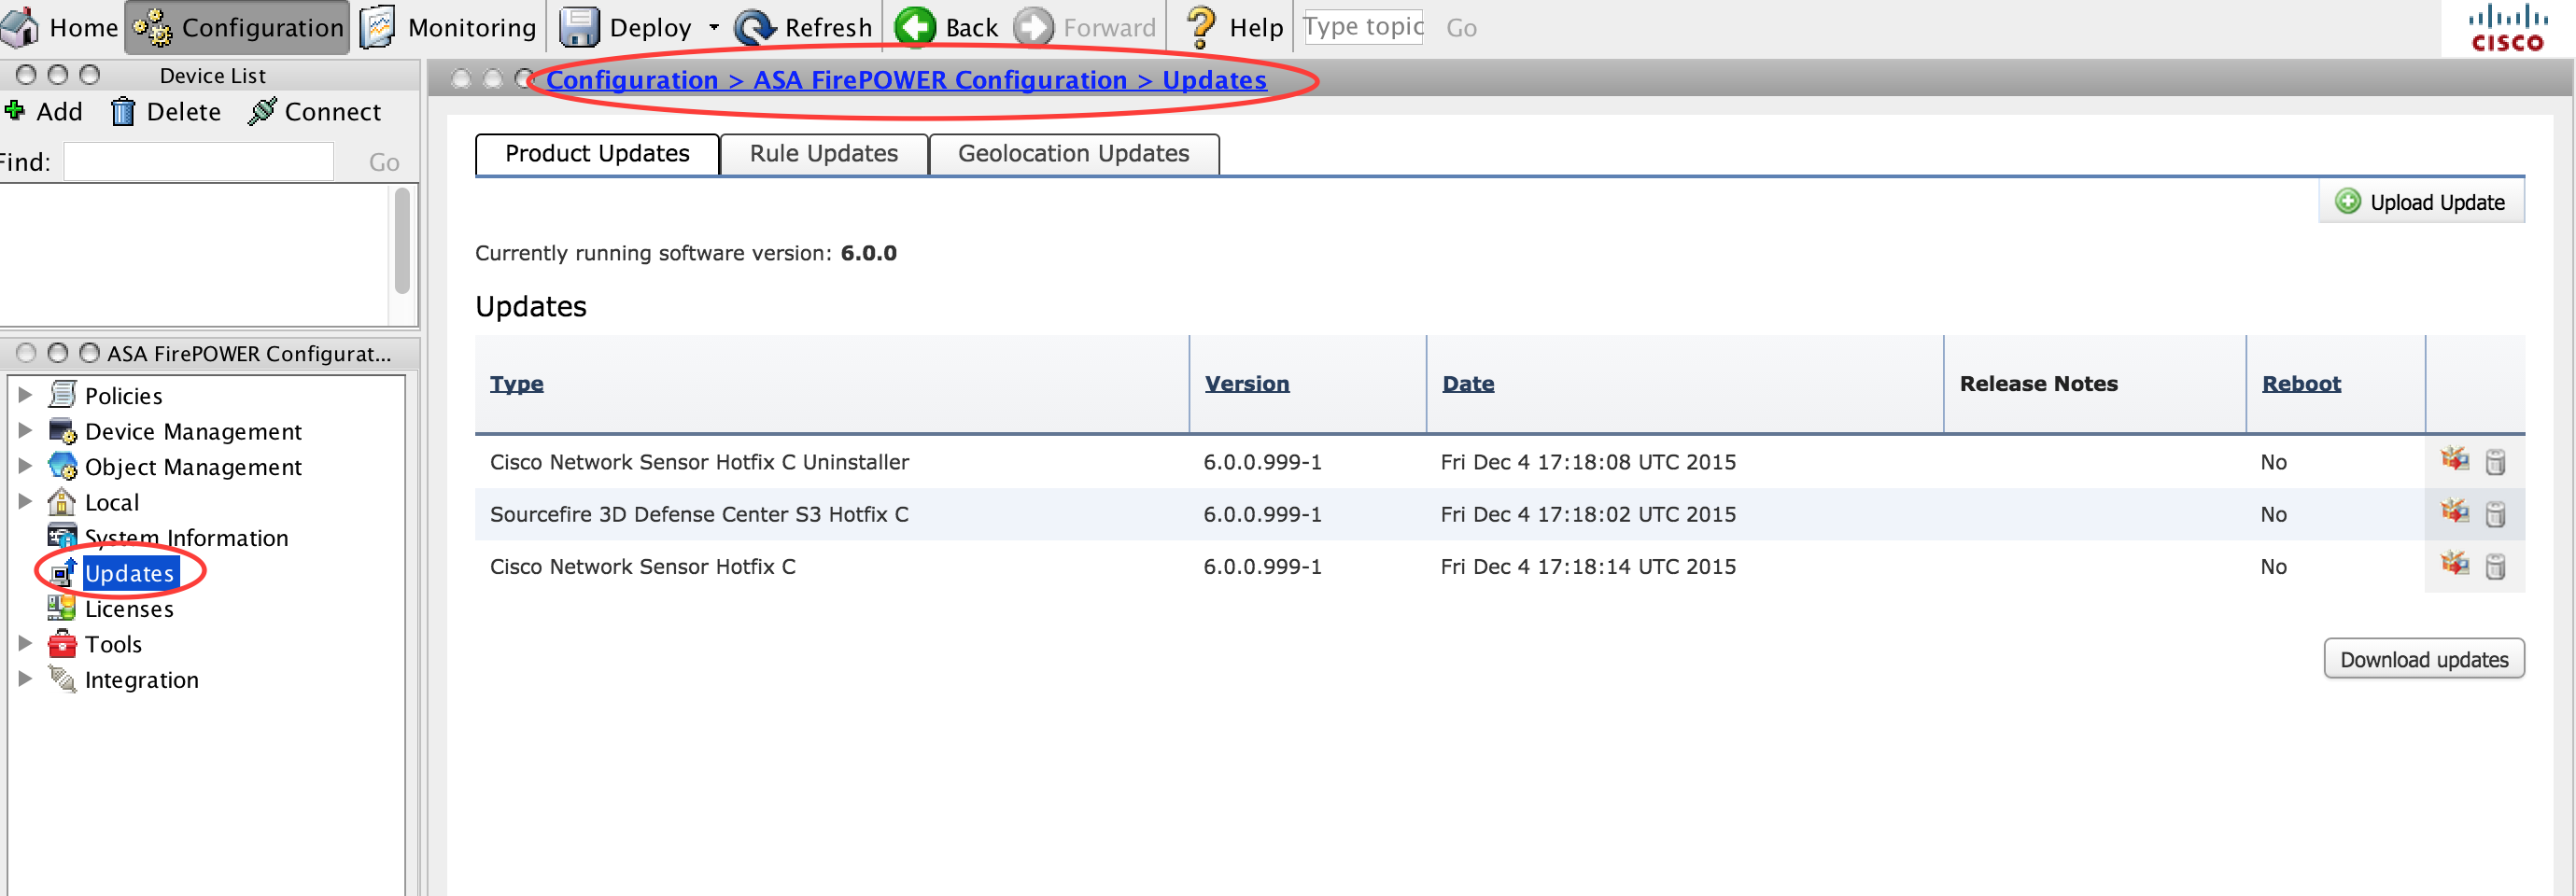Click Go next to Type topic
This screenshot has height=896, width=2576.
(x=1461, y=28)
